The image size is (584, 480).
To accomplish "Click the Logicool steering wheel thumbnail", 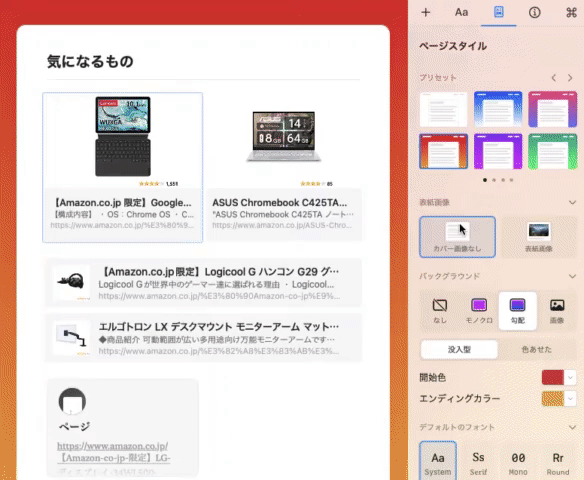I will 72,283.
